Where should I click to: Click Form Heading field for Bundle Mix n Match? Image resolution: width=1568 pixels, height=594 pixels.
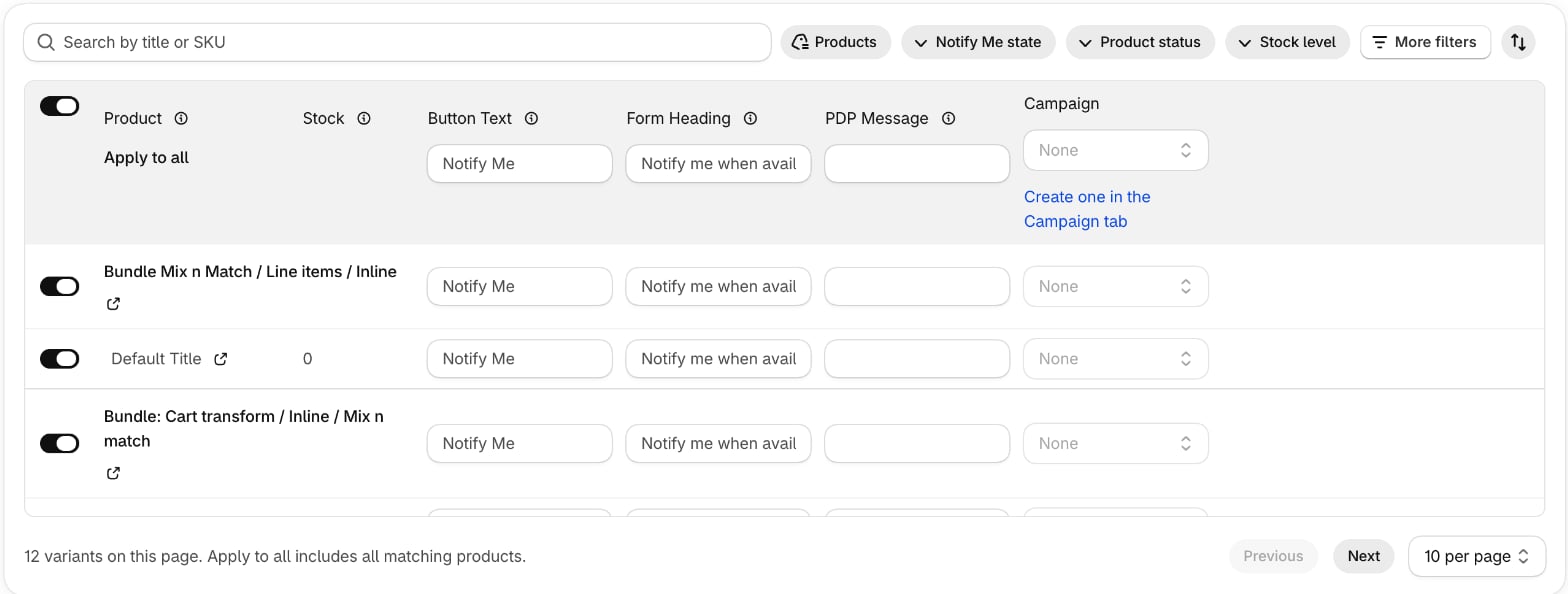pyautogui.click(x=718, y=286)
